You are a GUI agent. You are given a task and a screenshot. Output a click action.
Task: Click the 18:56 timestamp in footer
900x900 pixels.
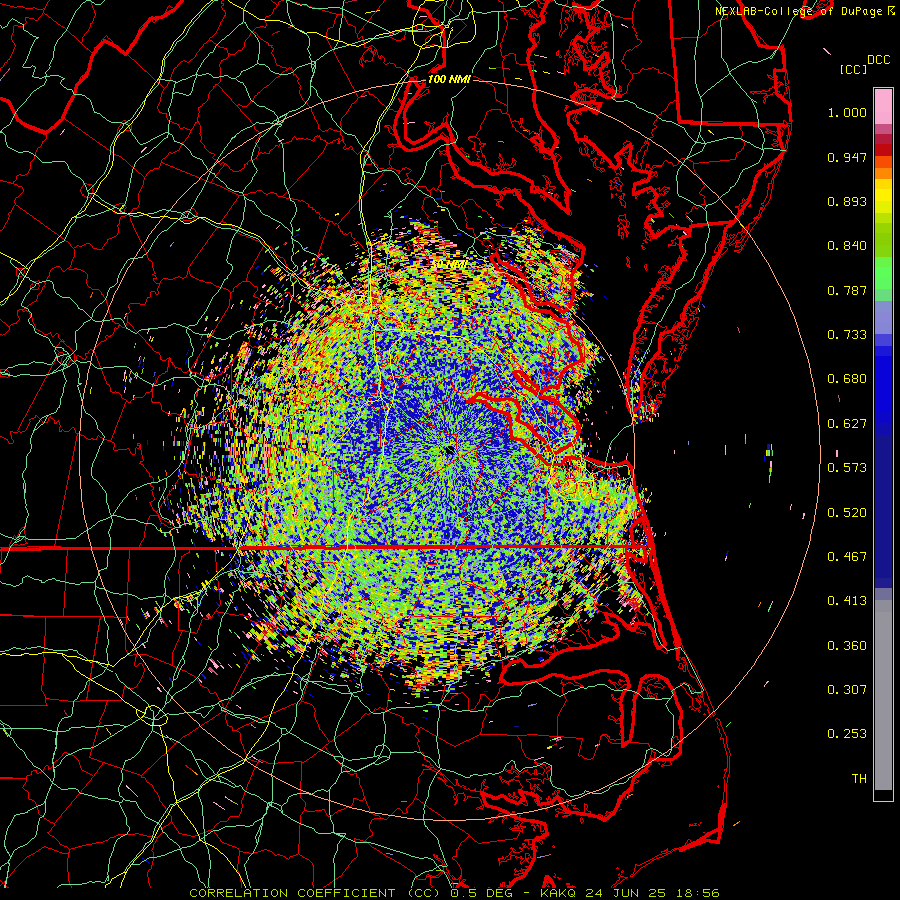coord(696,893)
